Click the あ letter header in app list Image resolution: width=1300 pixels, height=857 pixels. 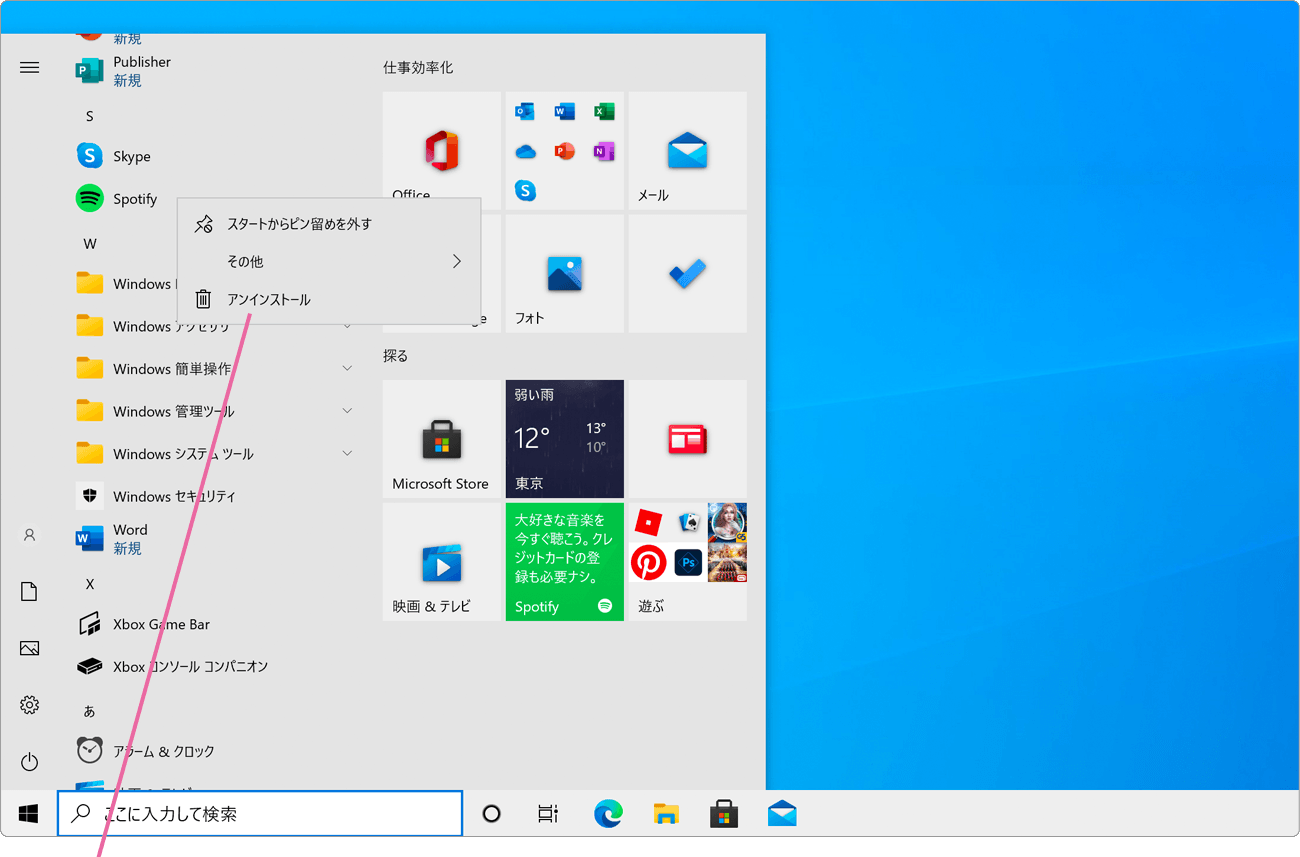89,711
